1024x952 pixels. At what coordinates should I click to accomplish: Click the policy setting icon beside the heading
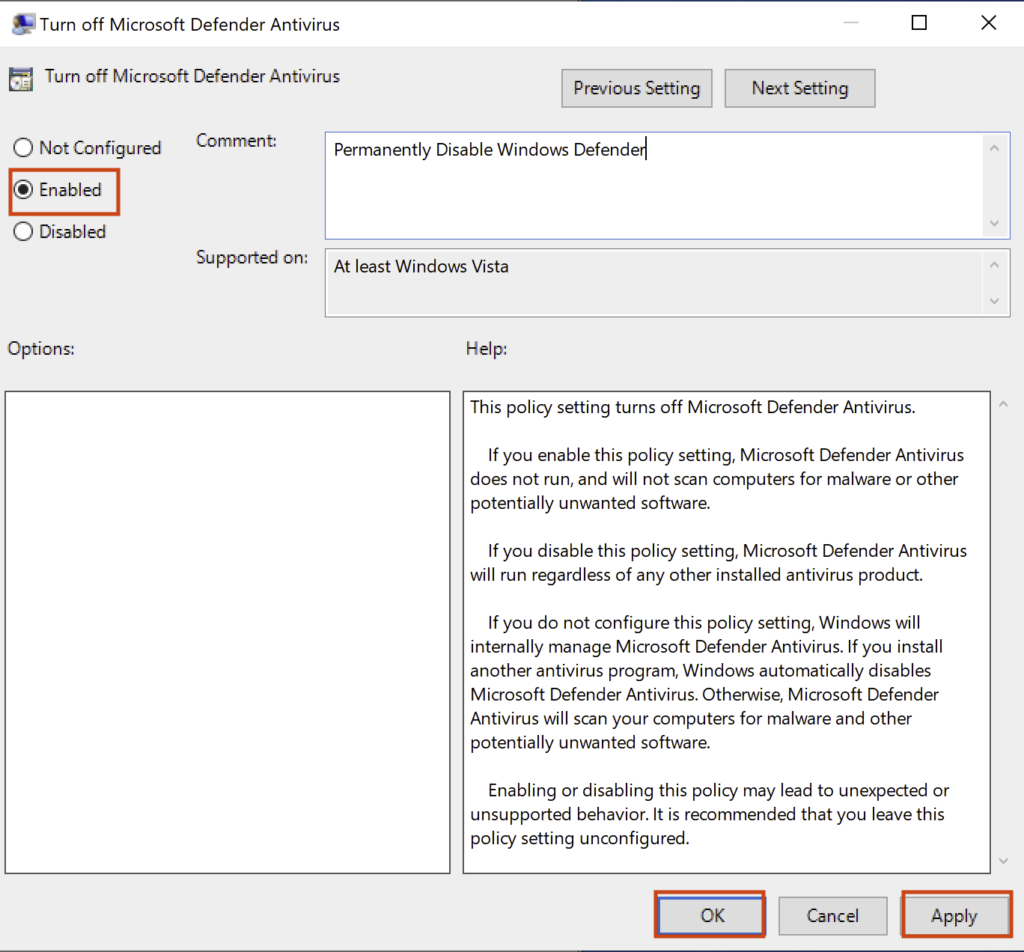21,78
